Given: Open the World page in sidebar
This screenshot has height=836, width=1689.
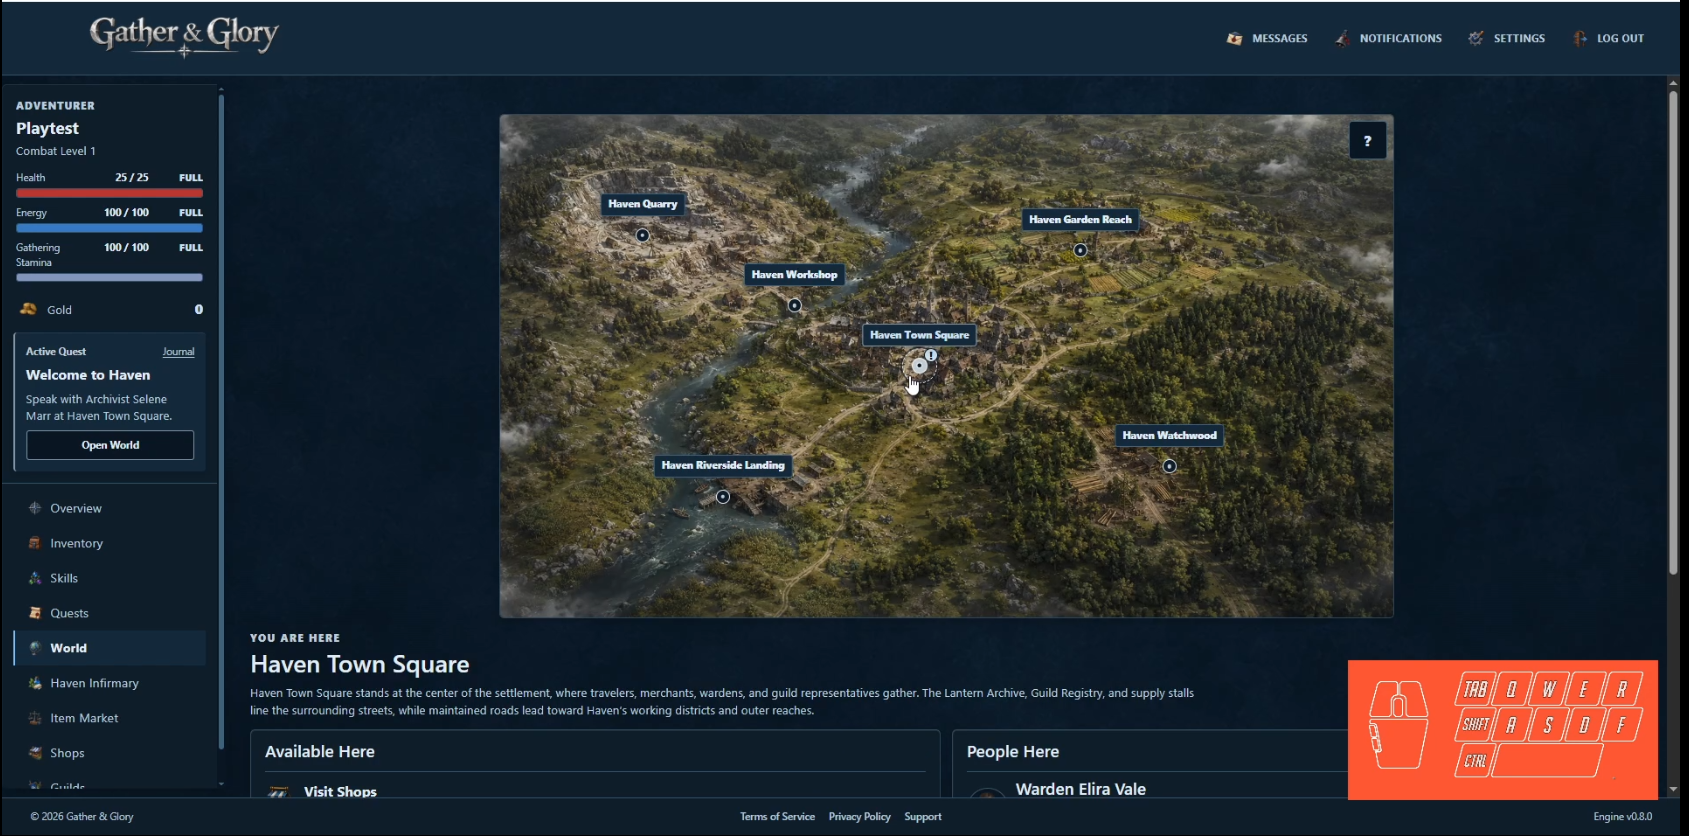Looking at the screenshot, I should pyautogui.click(x=110, y=648).
